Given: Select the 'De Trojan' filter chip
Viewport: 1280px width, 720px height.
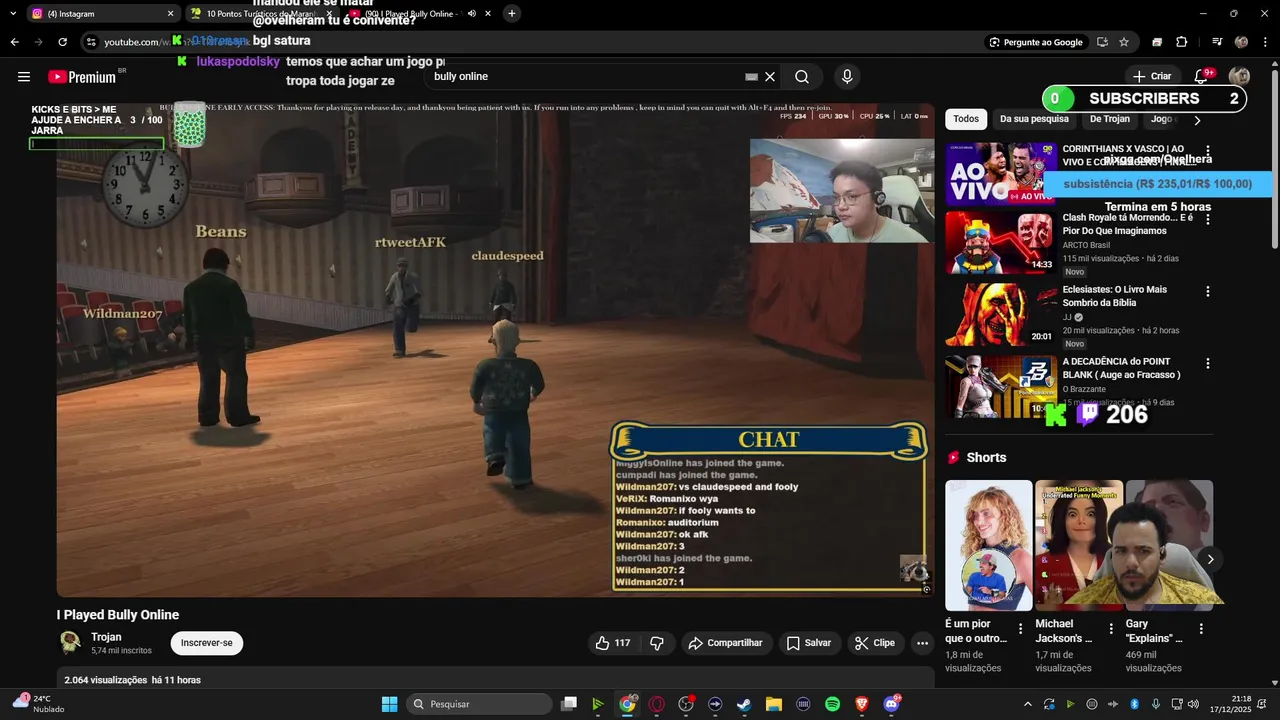Looking at the screenshot, I should pos(1110,119).
